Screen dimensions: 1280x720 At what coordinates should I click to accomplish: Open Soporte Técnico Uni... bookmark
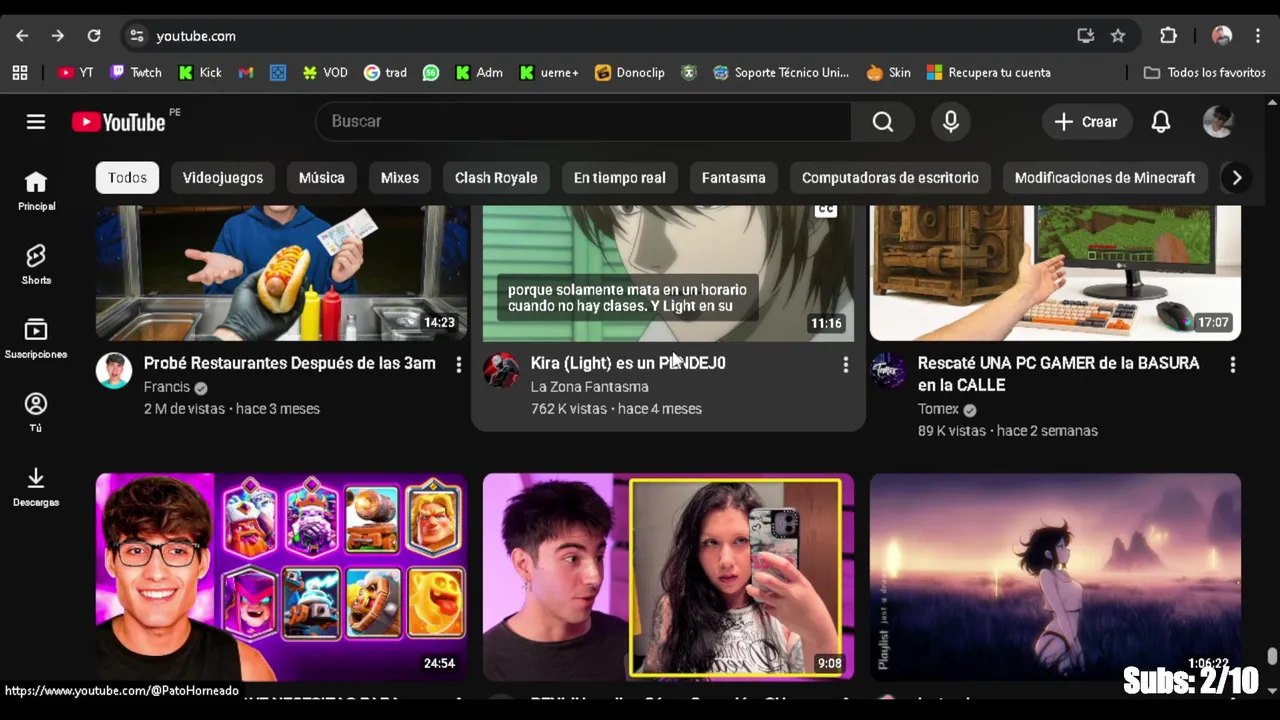coord(781,72)
